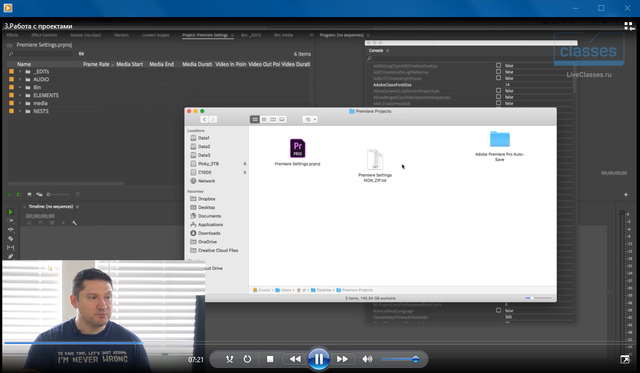The height and width of the screenshot is (373, 640).
Task: Sort by the Media Start column header
Action: (129, 64)
